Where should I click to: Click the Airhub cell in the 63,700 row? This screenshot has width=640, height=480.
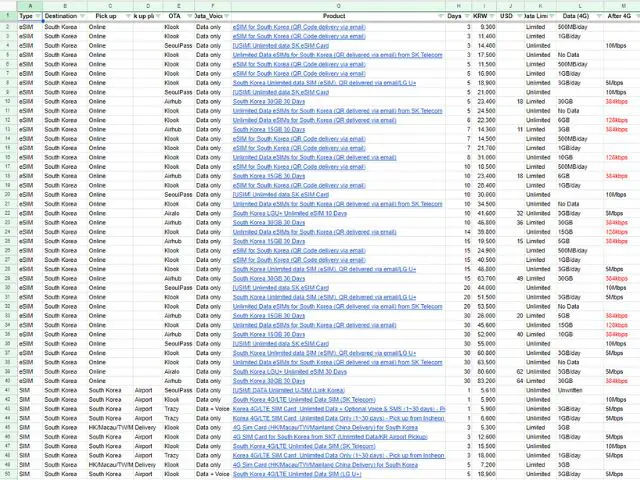(x=179, y=278)
